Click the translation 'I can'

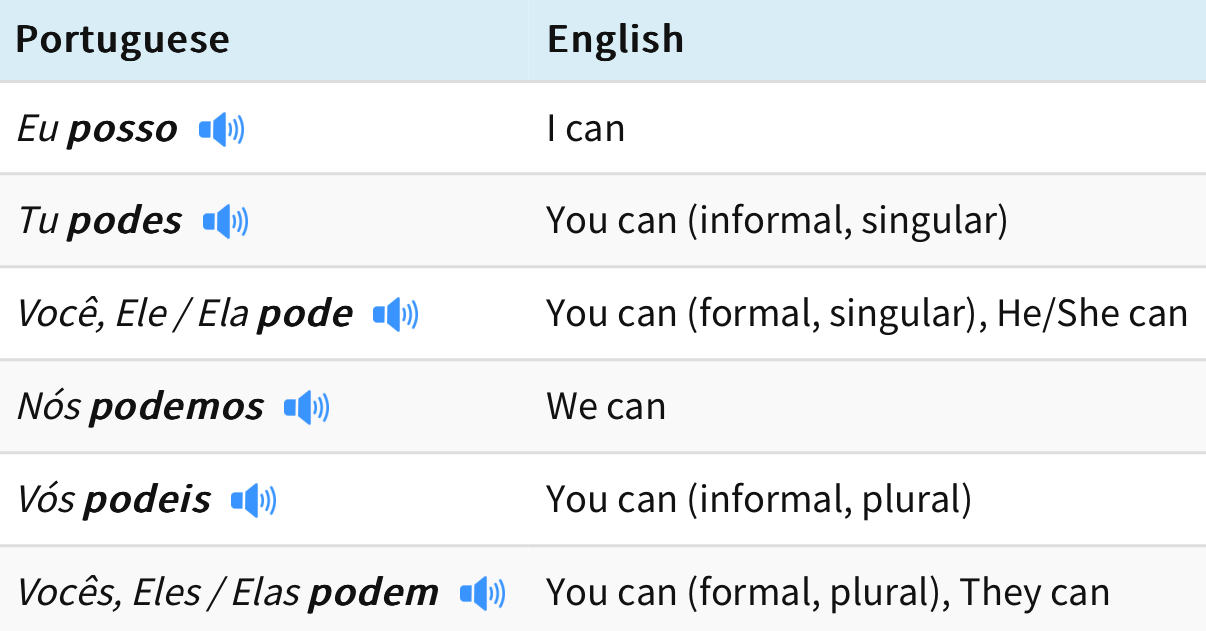(586, 129)
